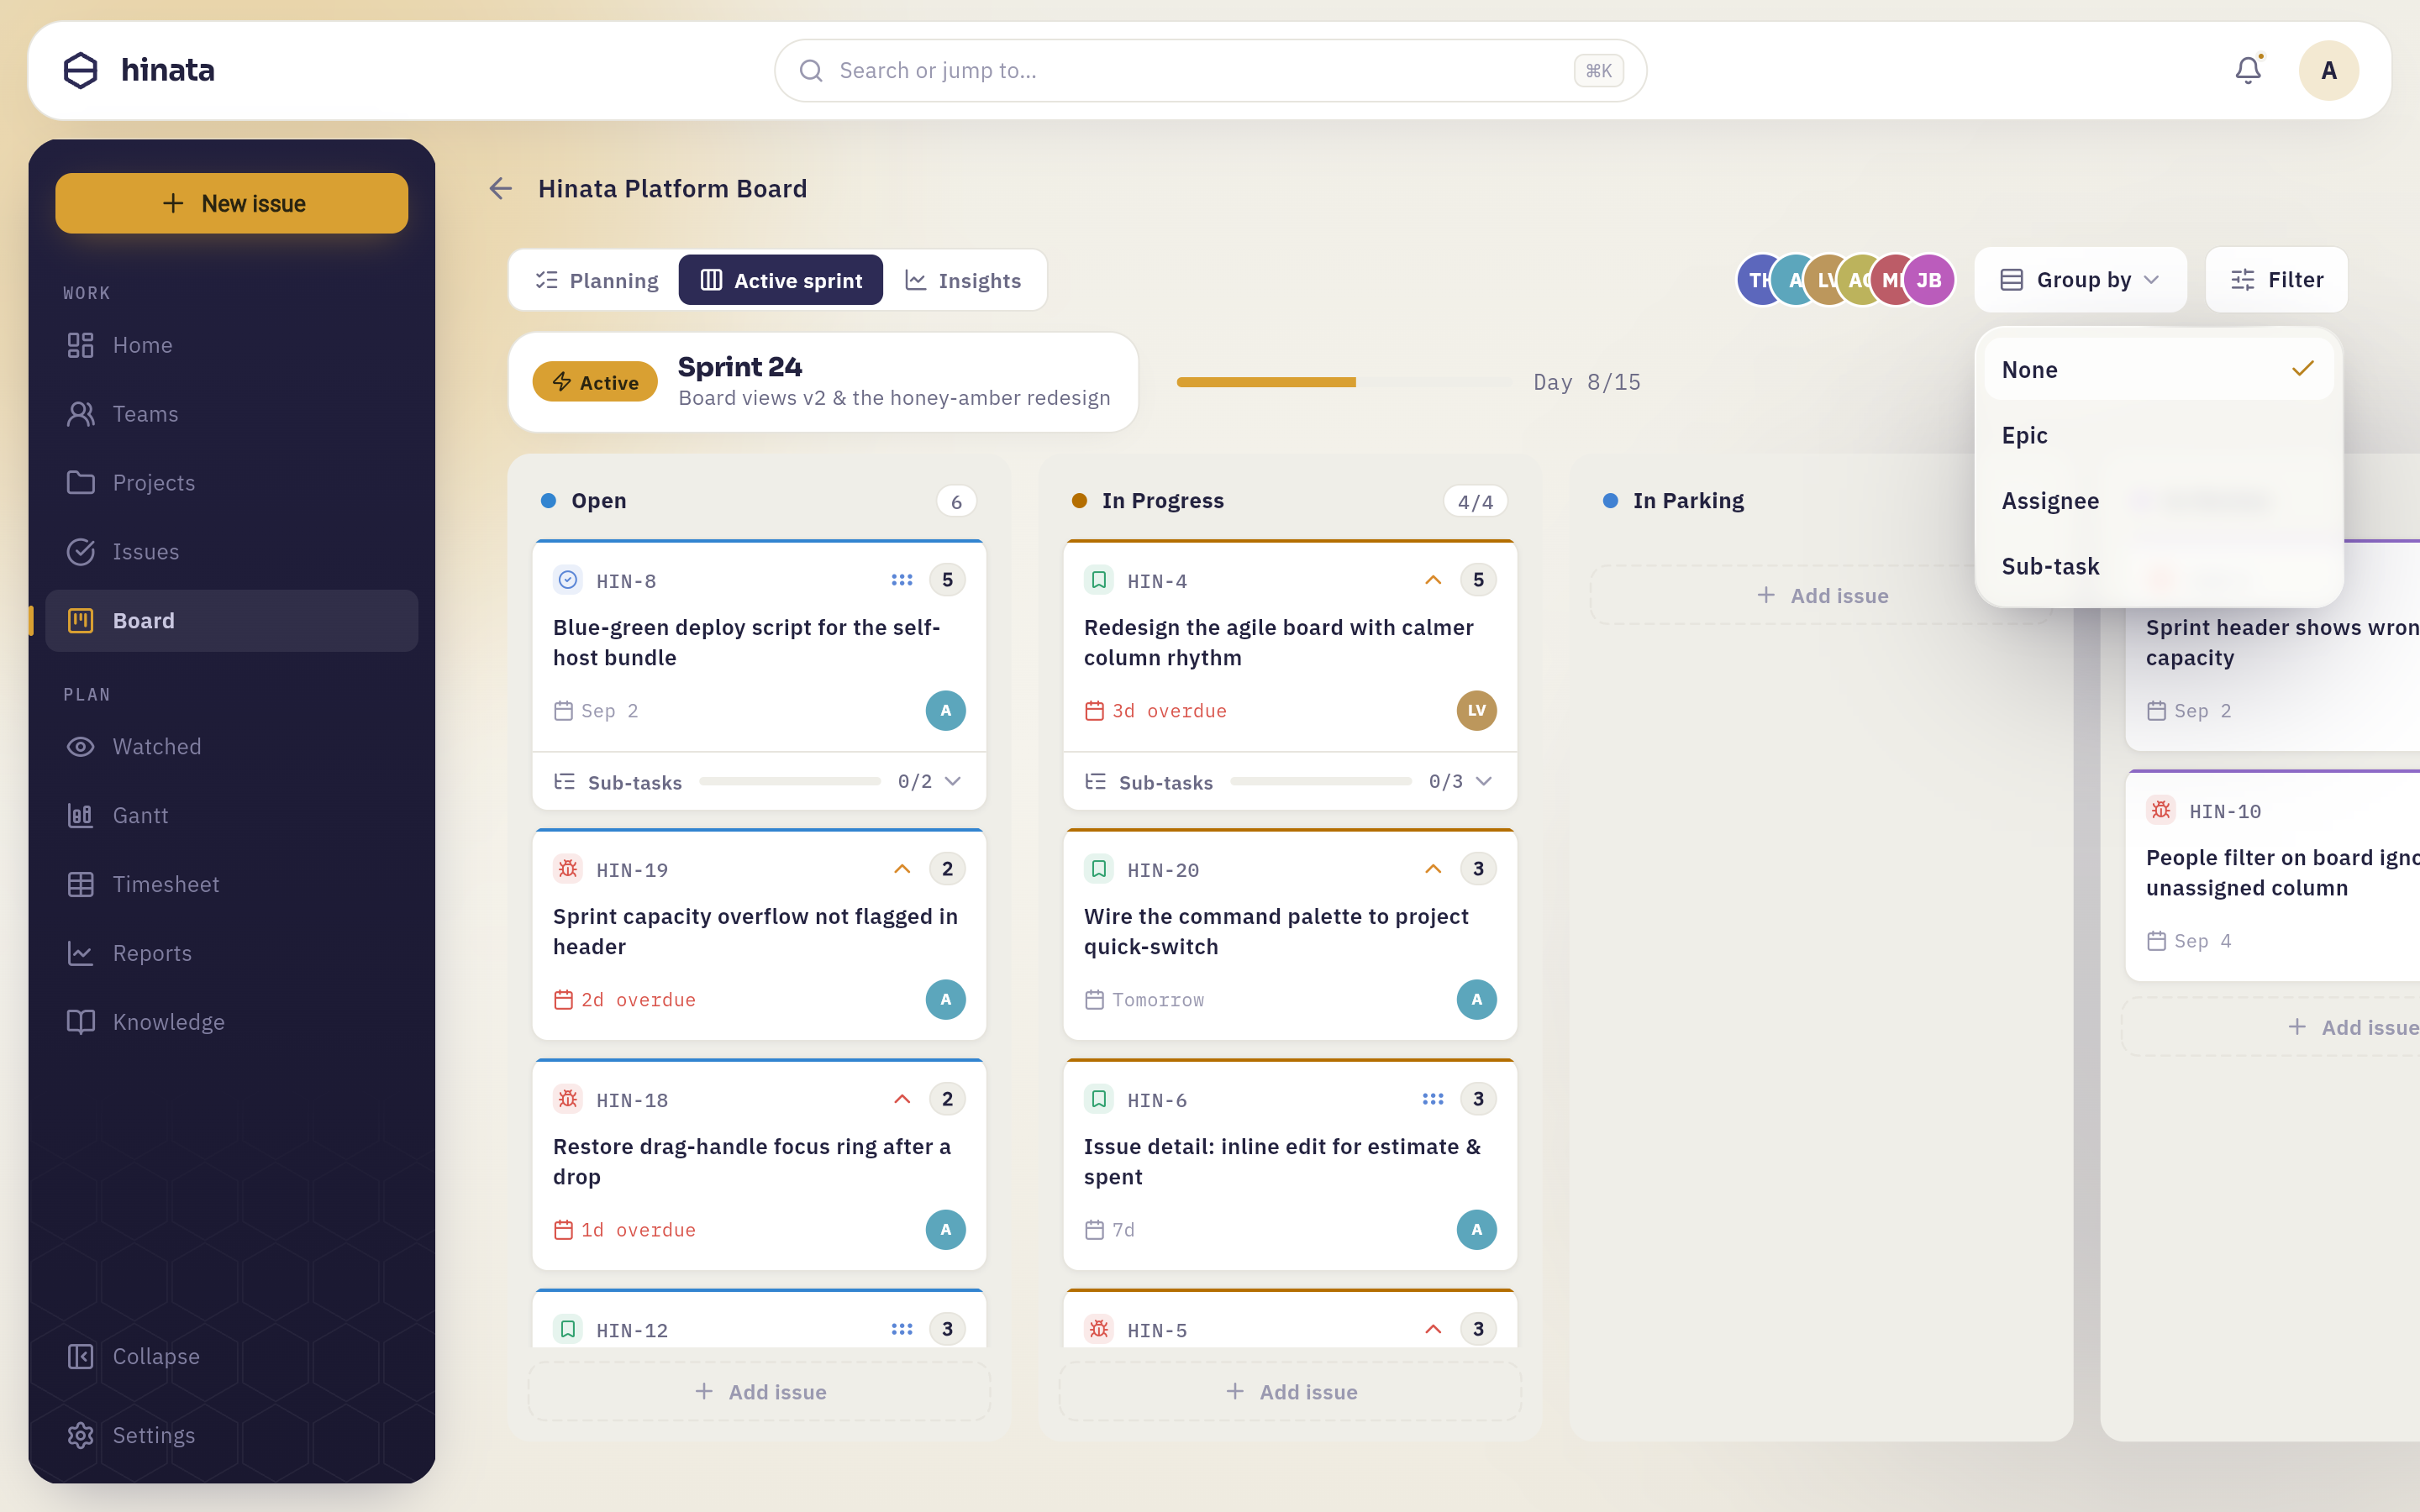Create a New issue
The height and width of the screenshot is (1512, 2420).
232,203
